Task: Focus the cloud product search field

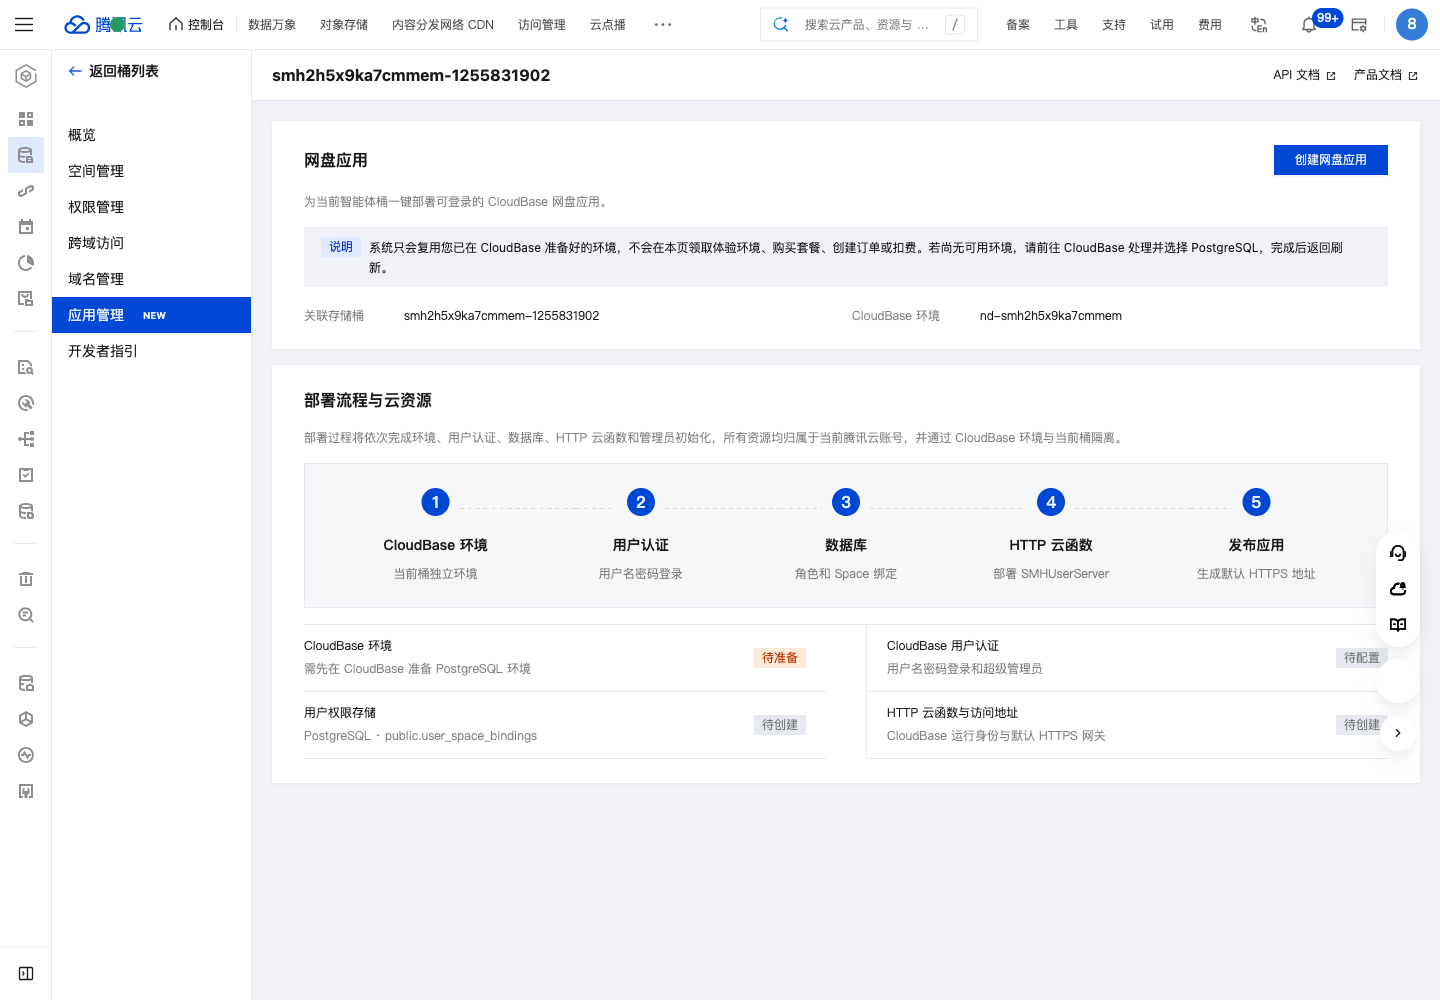Action: [868, 24]
